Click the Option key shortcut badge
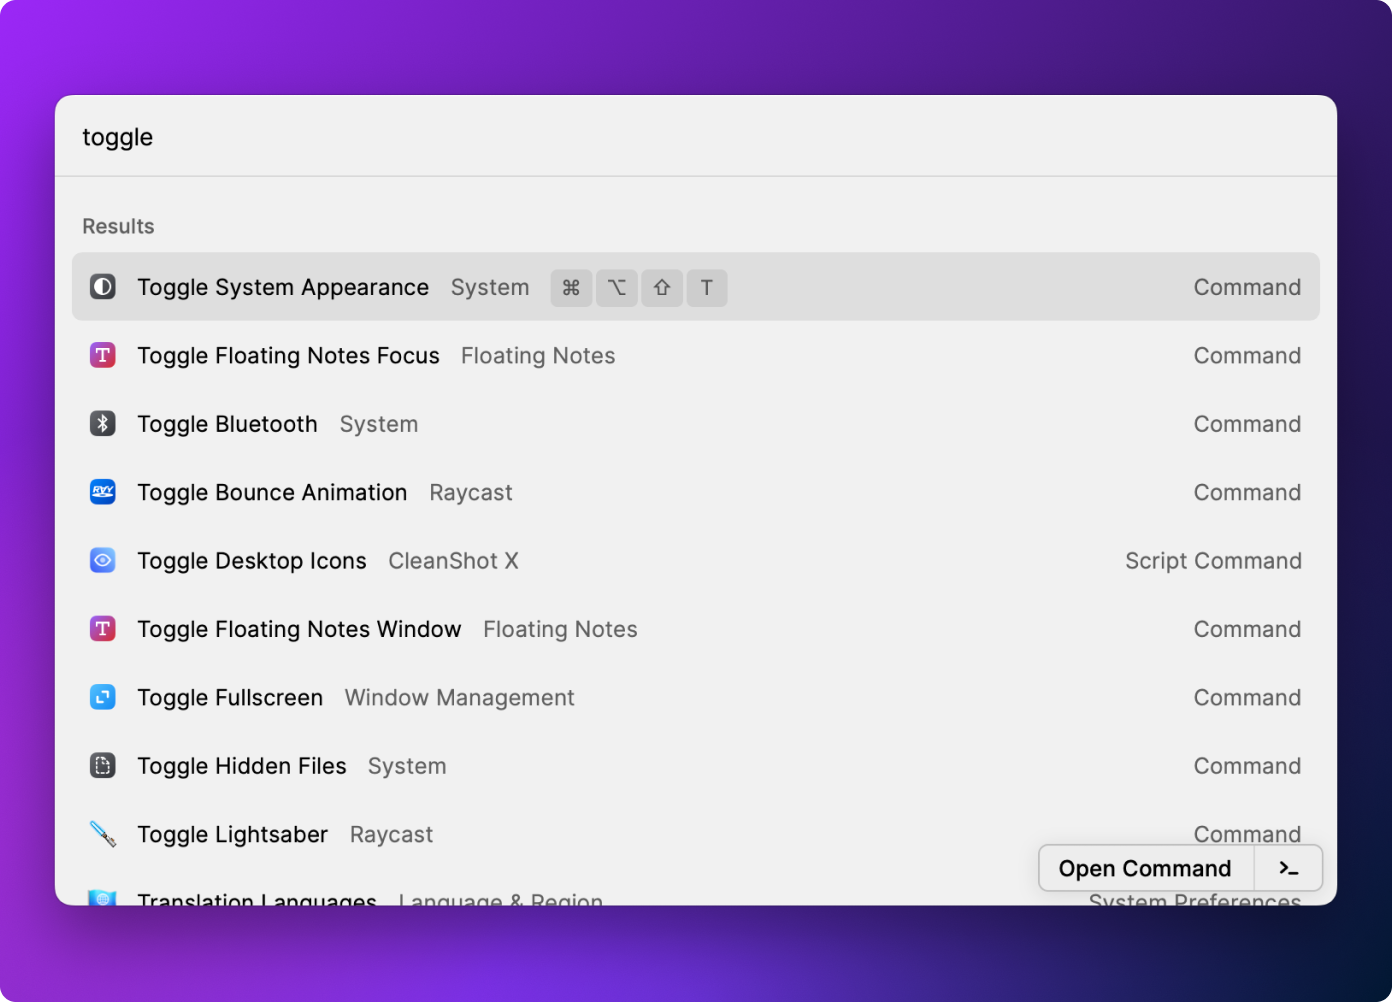Viewport: 1392px width, 1002px height. [617, 288]
